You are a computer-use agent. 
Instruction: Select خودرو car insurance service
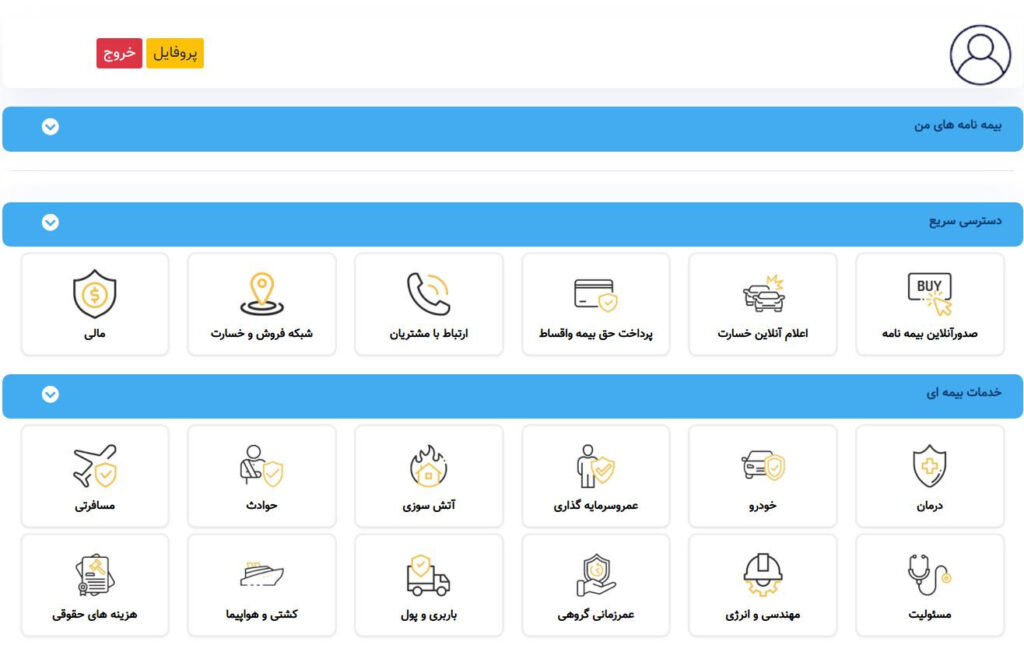pyautogui.click(x=763, y=475)
